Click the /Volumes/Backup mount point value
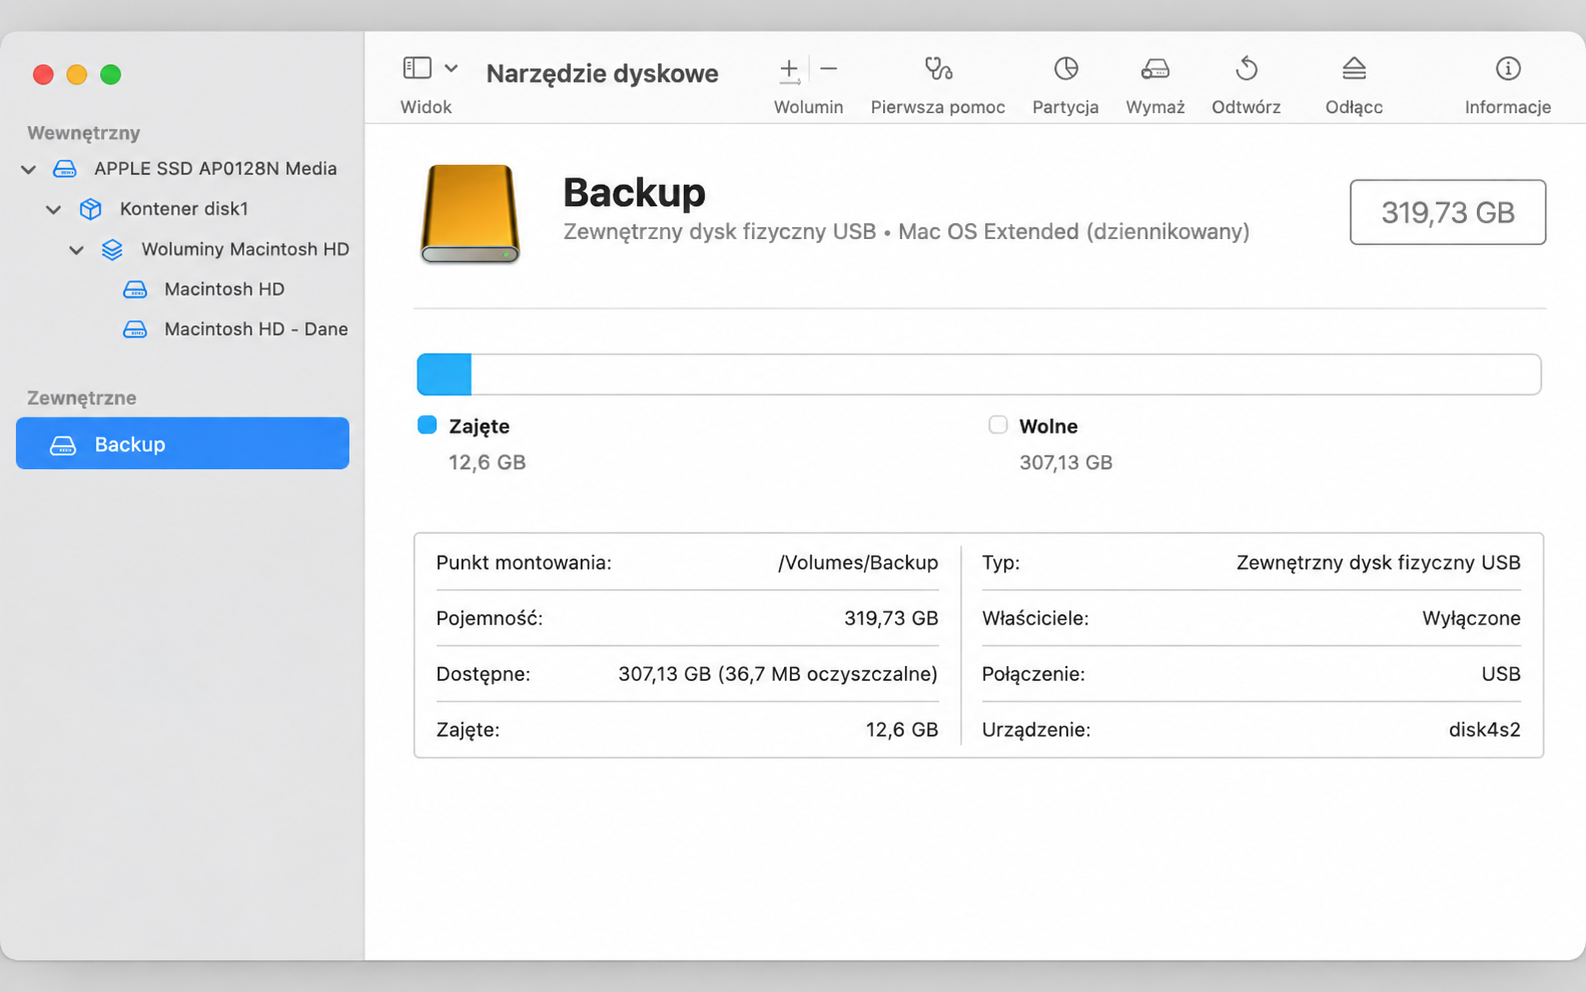The image size is (1586, 992). point(858,562)
